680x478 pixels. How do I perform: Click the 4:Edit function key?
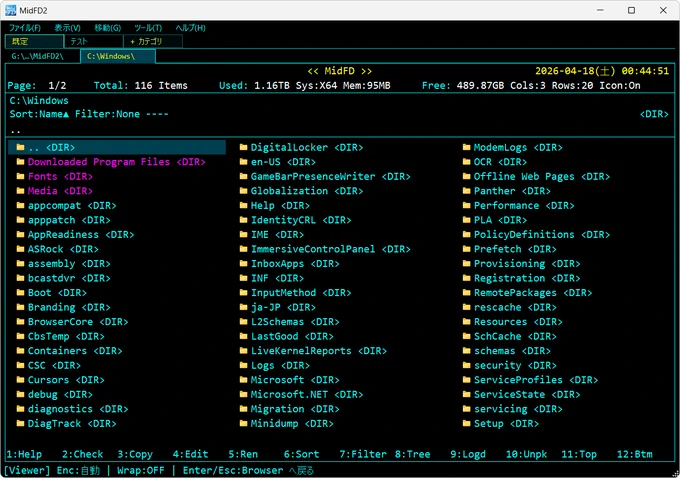coord(190,454)
